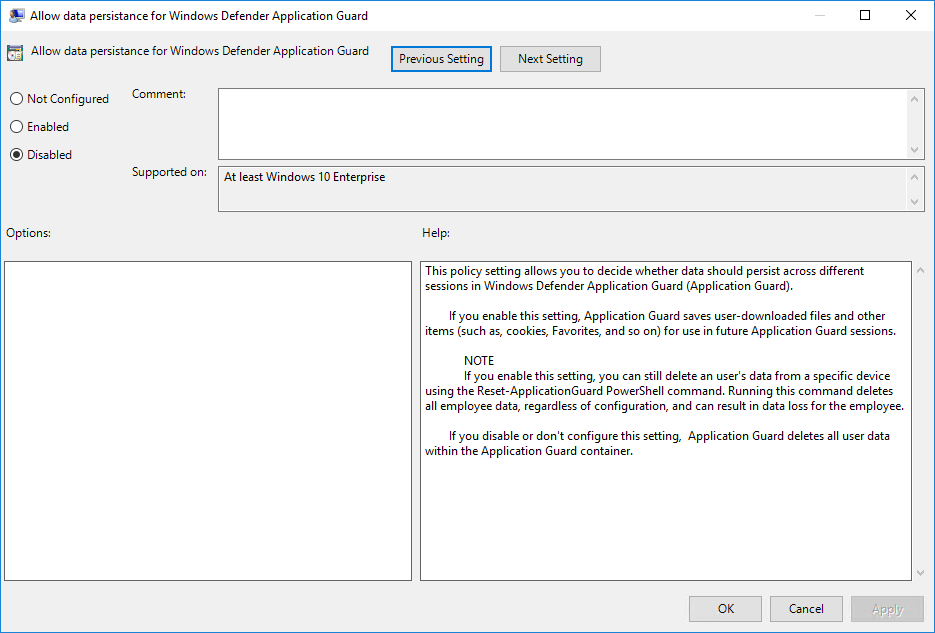This screenshot has height=633, width=935.
Task: Click 'Reset-ApplicationGuard PowerShell command' text
Action: click(x=598, y=391)
